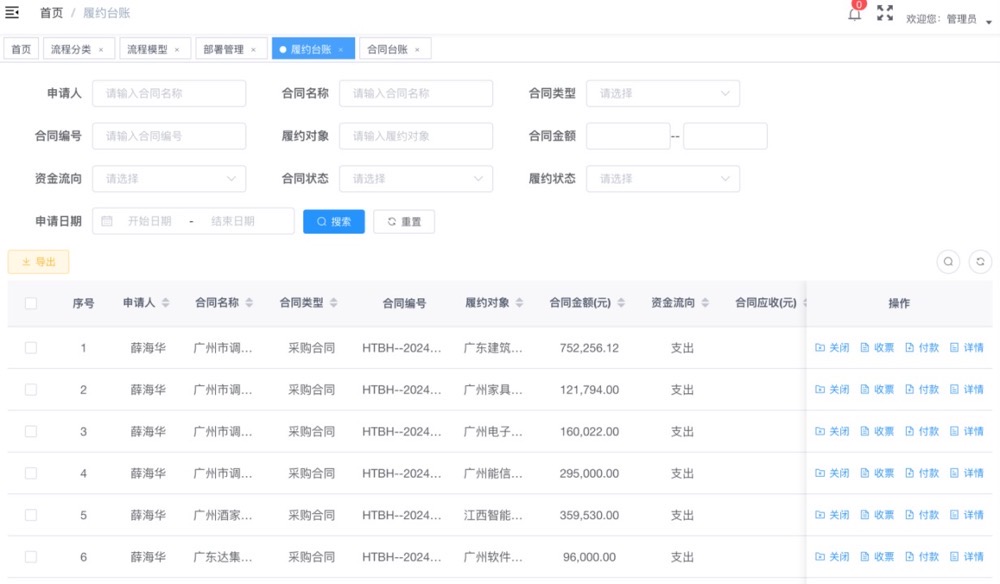
Task: Close the 流程分类 tab with its x
Action: coord(101,50)
